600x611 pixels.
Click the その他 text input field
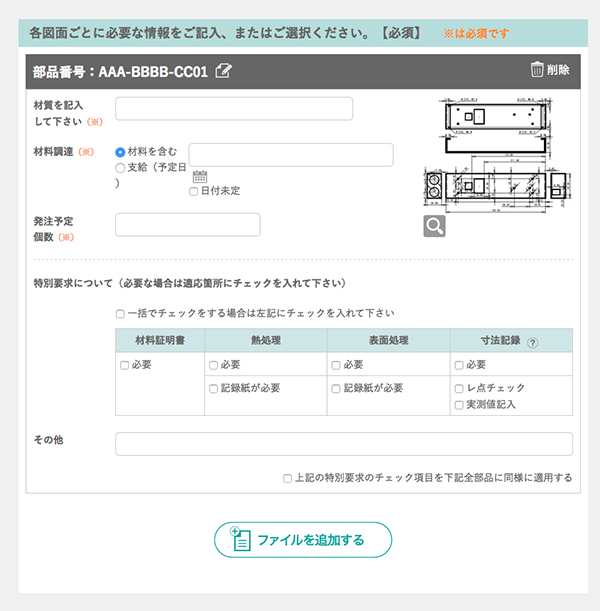(x=343, y=444)
